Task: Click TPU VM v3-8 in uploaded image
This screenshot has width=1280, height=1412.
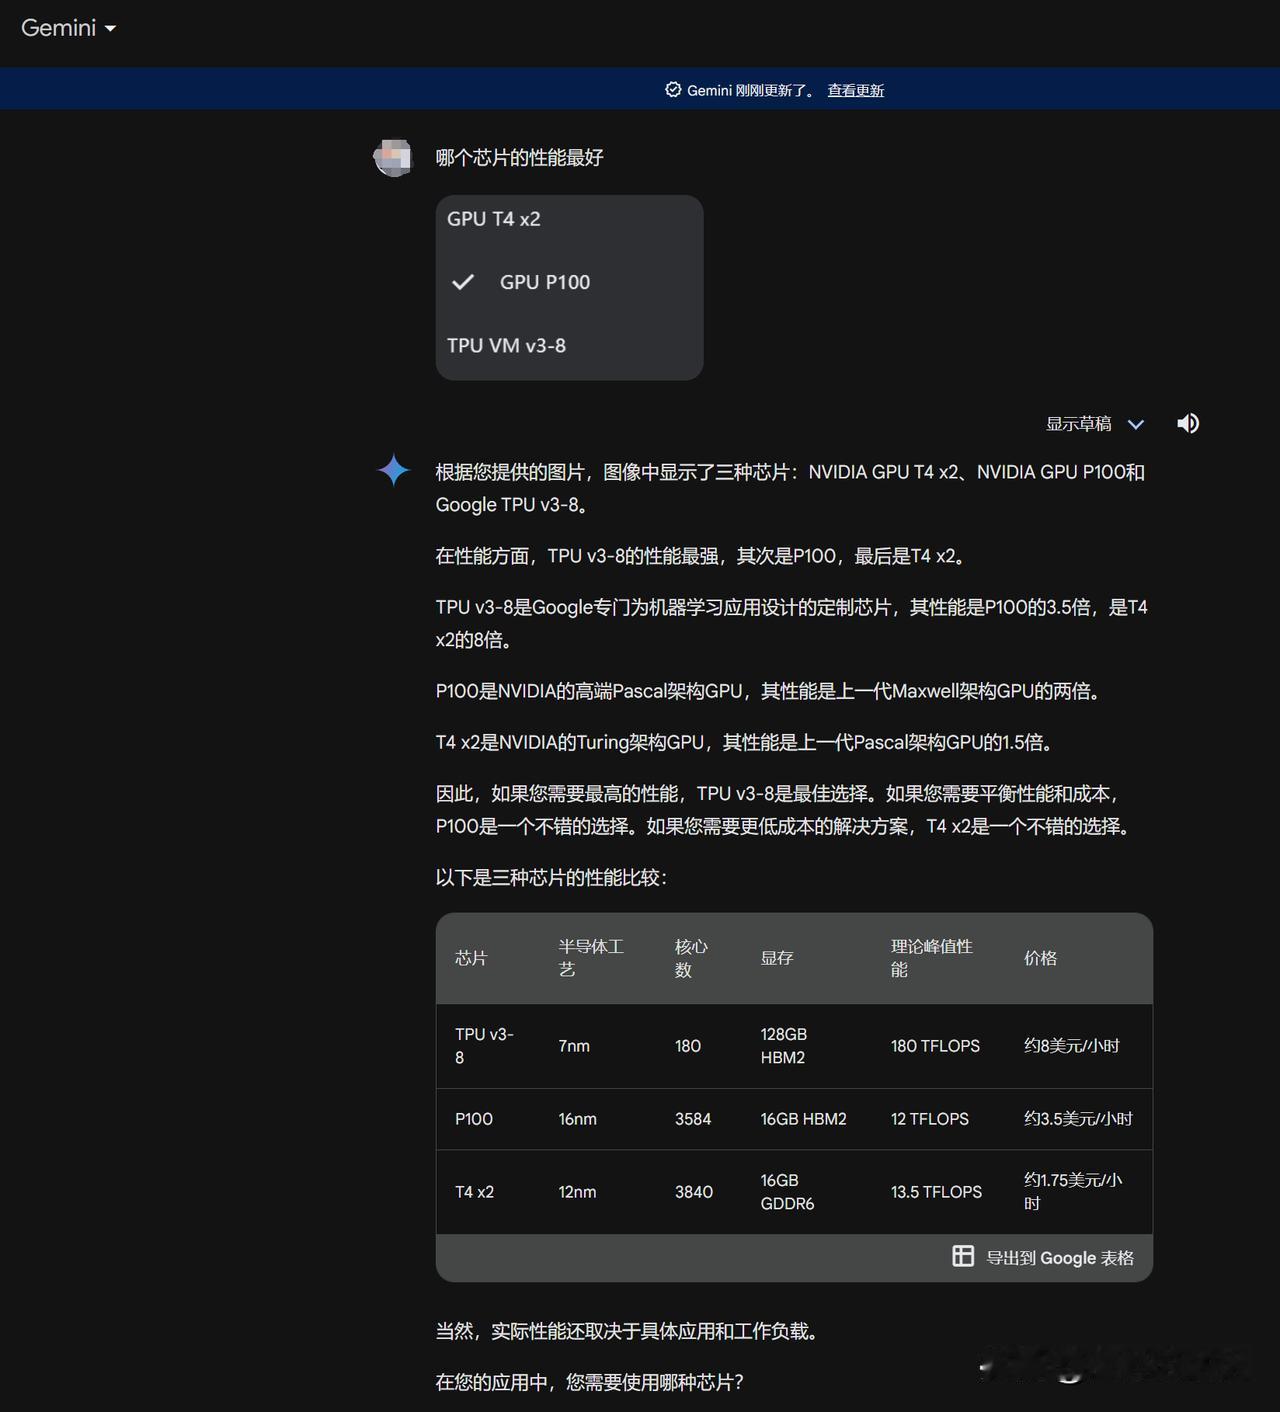Action: click(x=506, y=346)
